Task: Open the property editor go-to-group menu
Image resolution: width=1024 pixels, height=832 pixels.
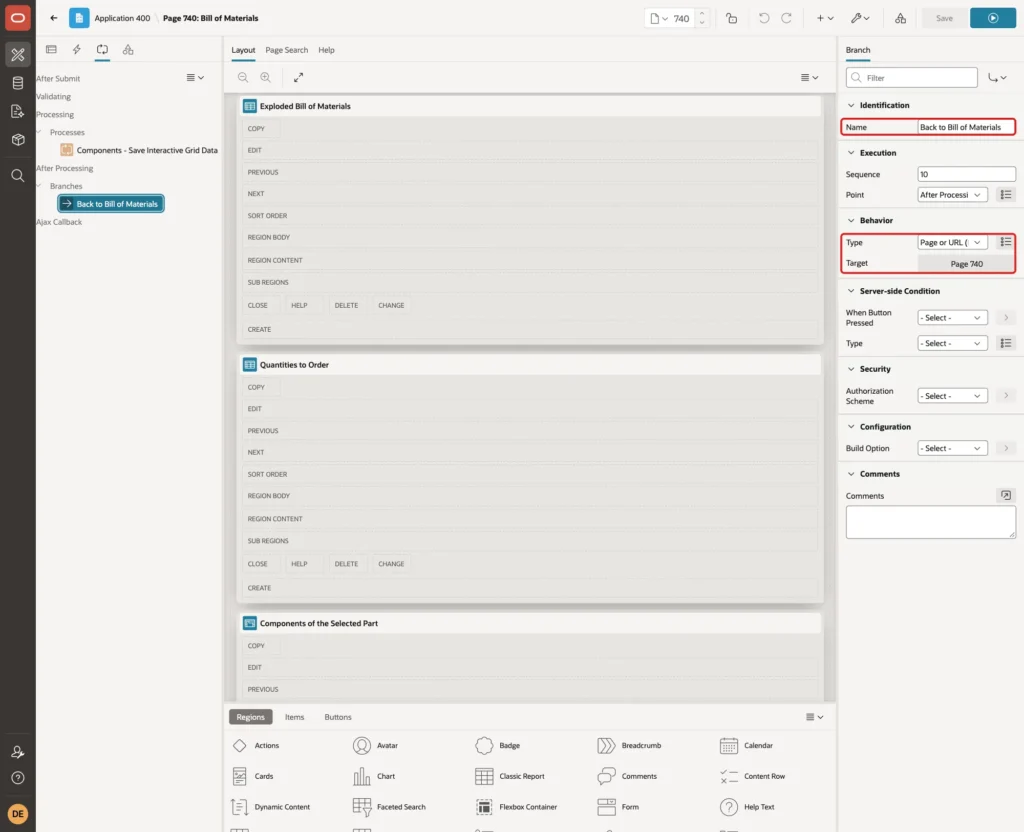Action: pyautogui.click(x=997, y=78)
